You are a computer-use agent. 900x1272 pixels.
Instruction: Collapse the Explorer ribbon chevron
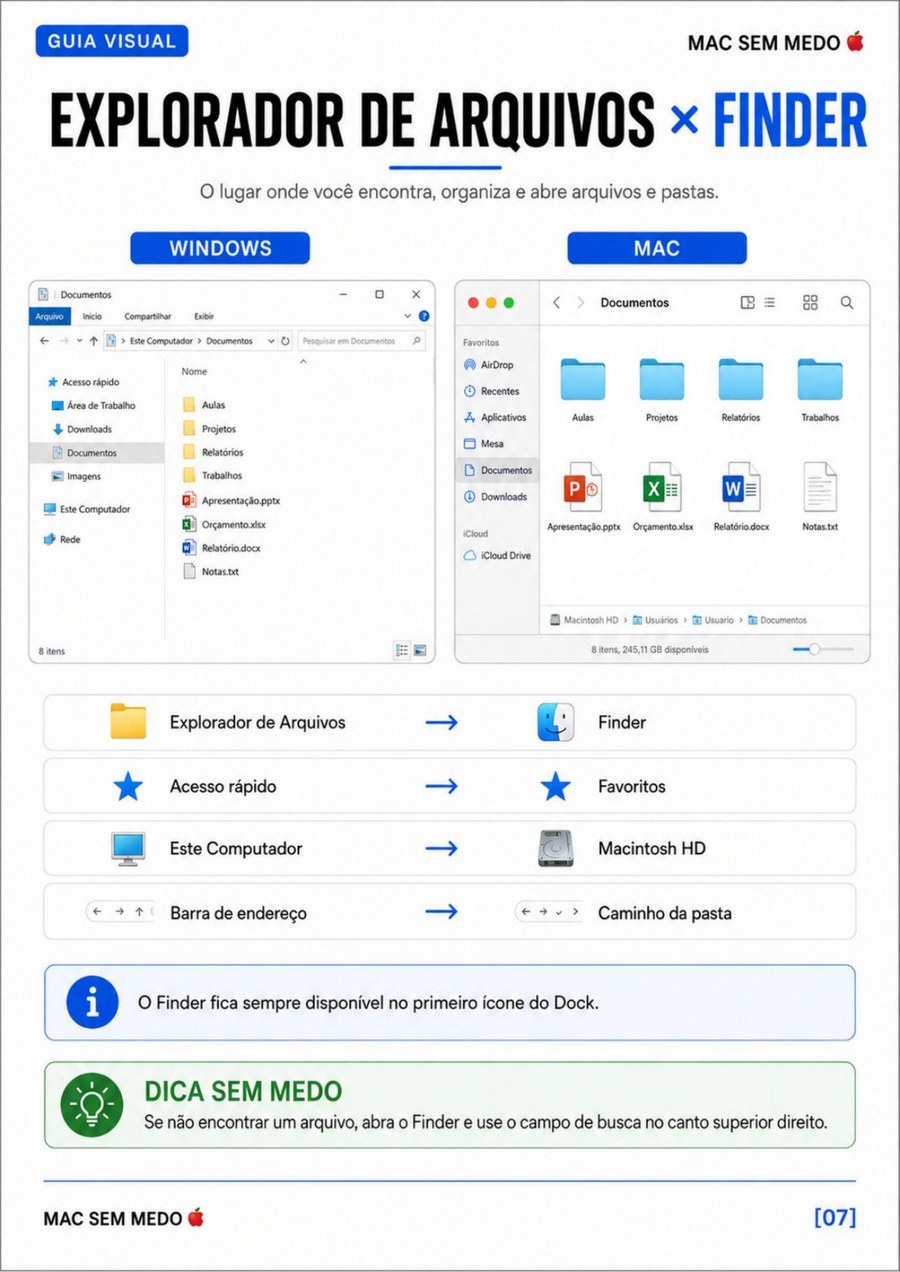[x=408, y=316]
